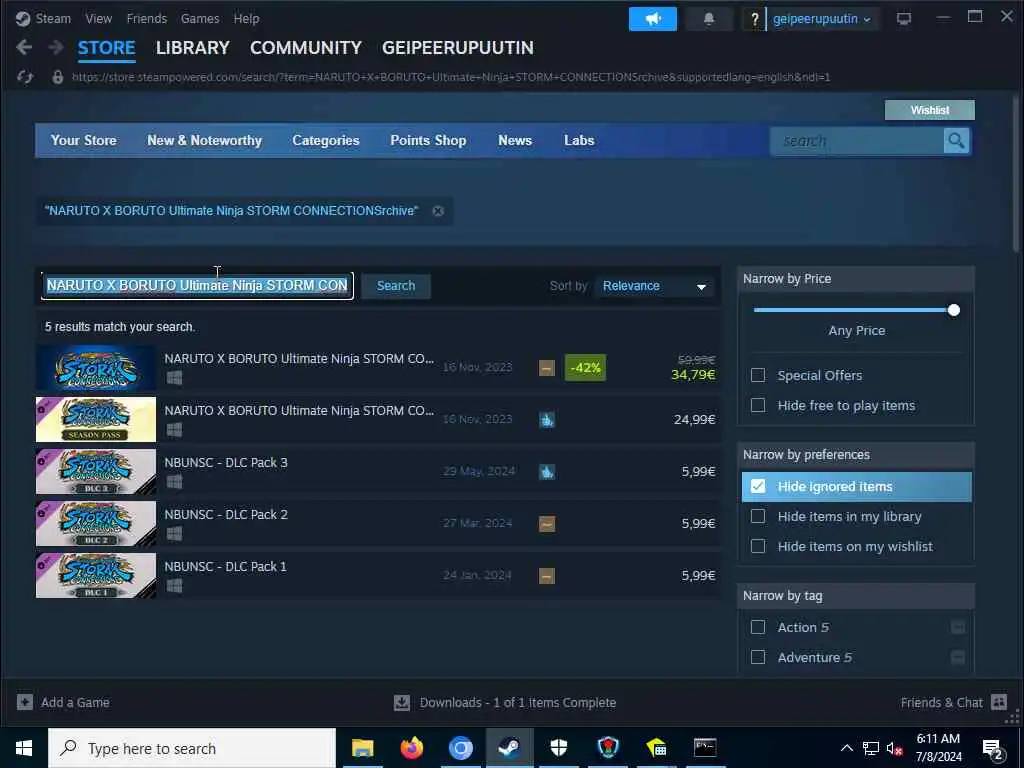This screenshot has height=768, width=1024.
Task: Open the Categories menu
Action: (326, 140)
